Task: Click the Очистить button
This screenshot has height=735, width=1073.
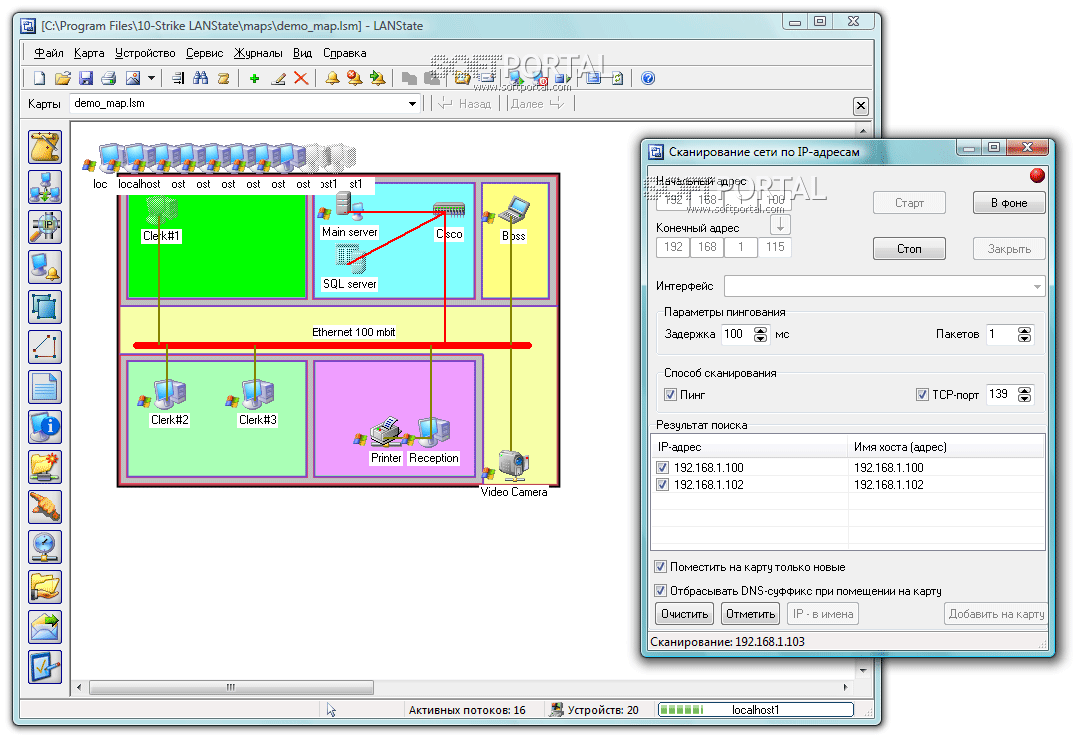Action: pos(684,614)
